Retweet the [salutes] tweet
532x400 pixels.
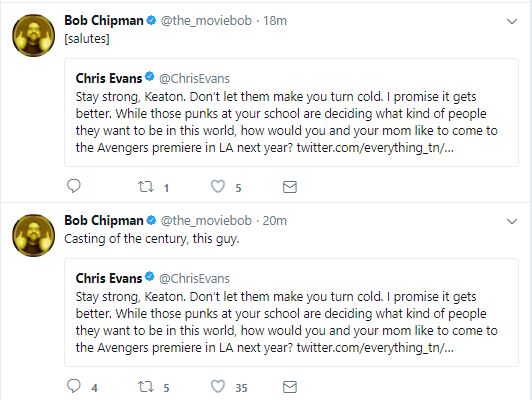tap(146, 187)
